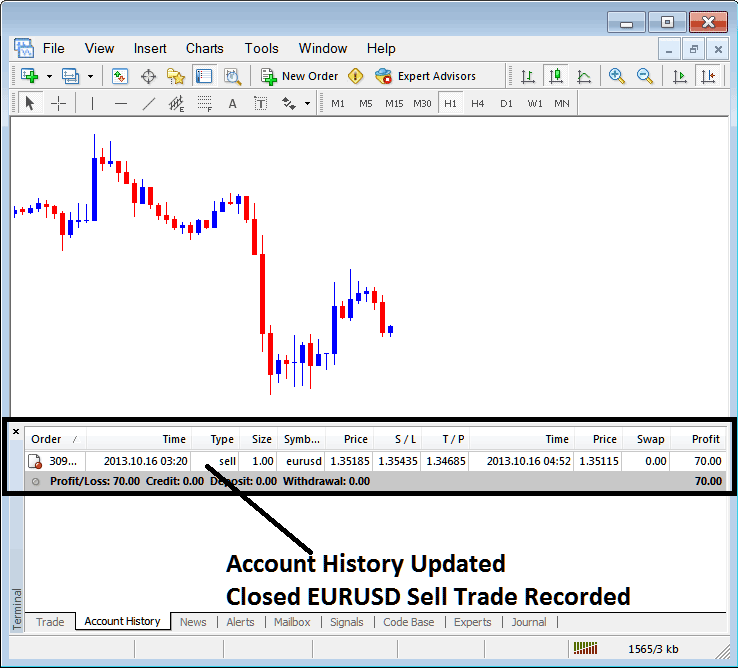This screenshot has height=668, width=738.
Task: Toggle the Auto Scroll chart button
Action: point(680,76)
